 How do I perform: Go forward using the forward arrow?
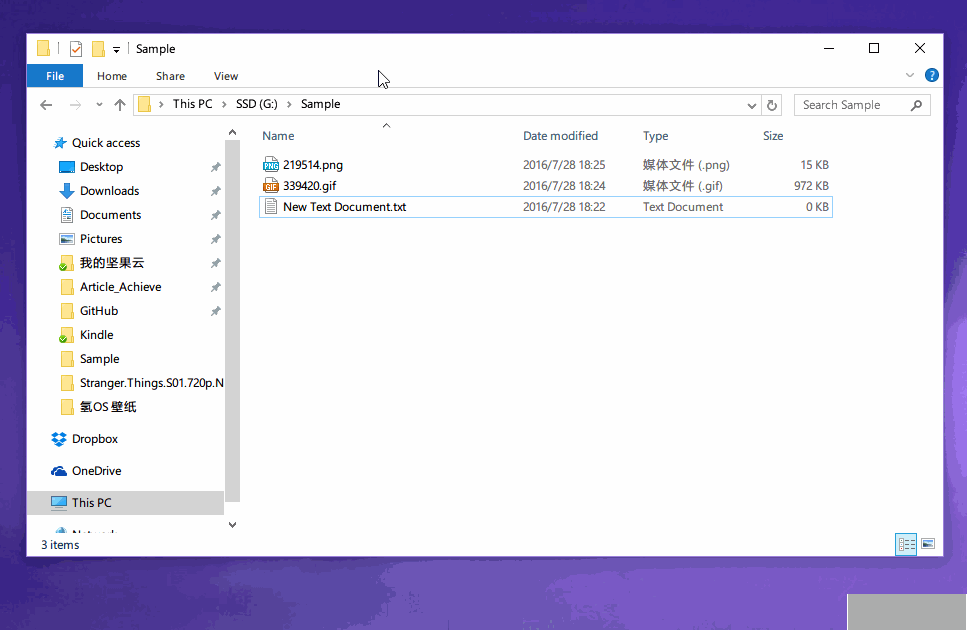[x=75, y=105]
